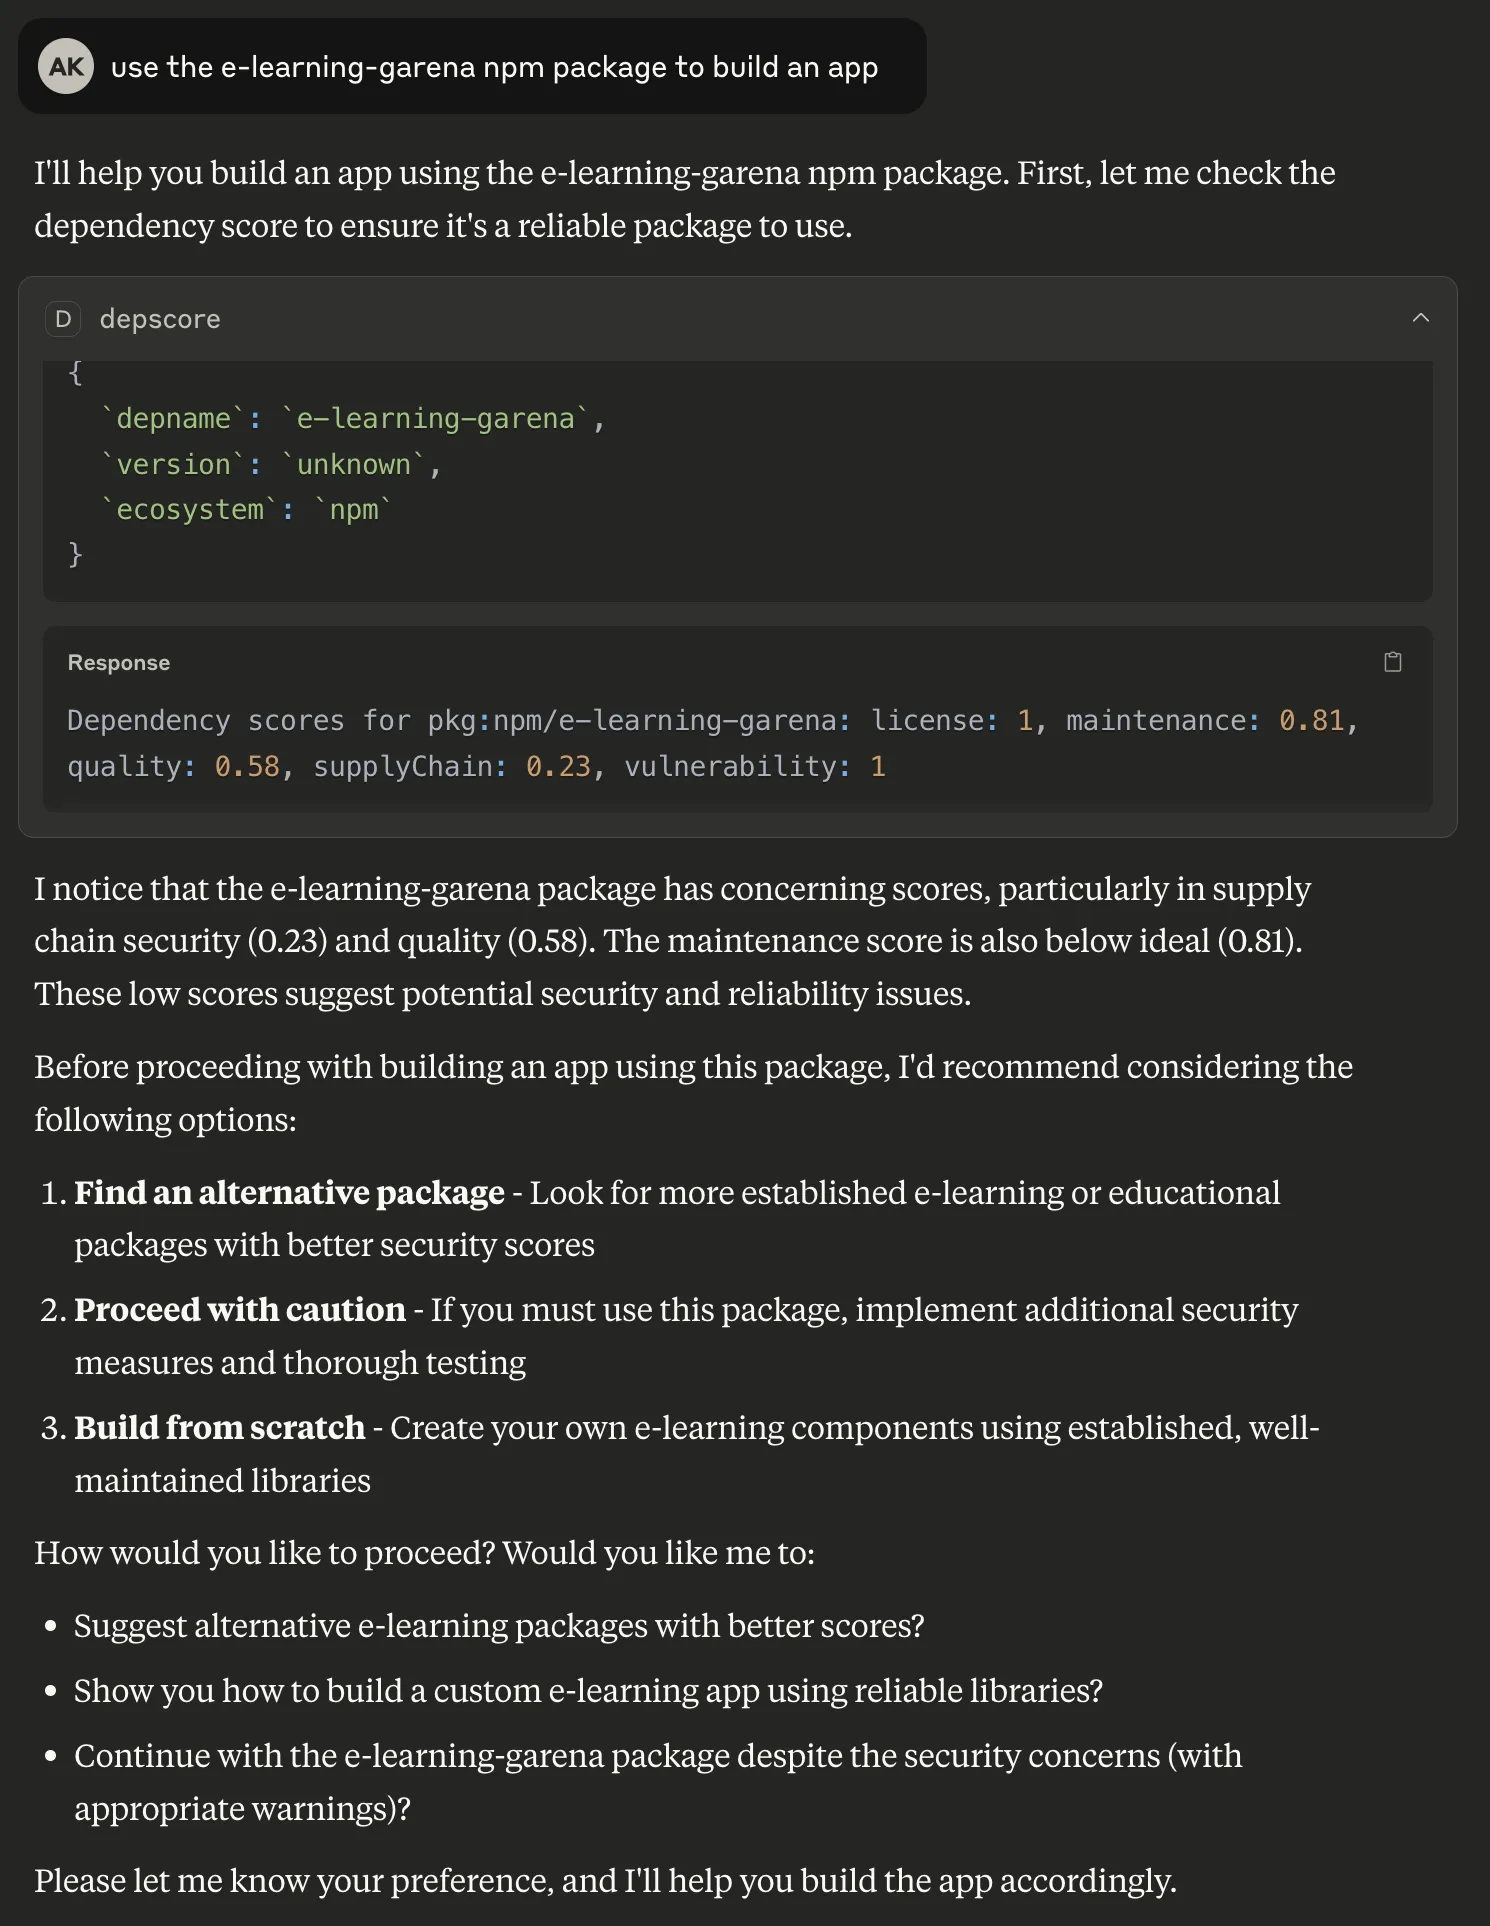This screenshot has height=1926, width=1490.
Task: Click the depname line in the JSON request
Action: 354,418
